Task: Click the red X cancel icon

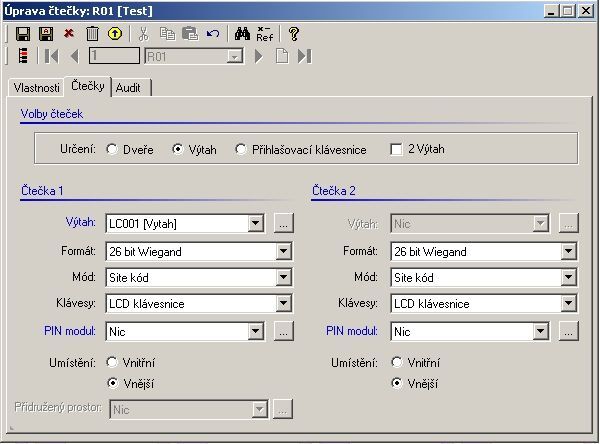Action: tap(69, 33)
